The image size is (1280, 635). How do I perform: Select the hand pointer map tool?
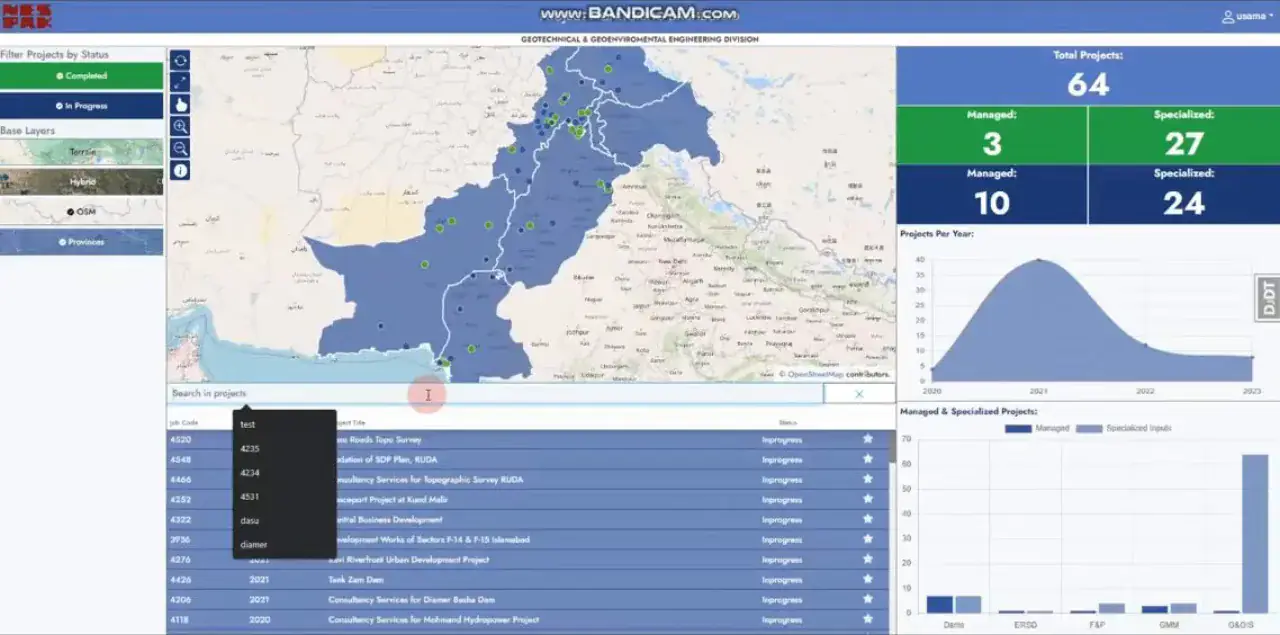[180, 104]
